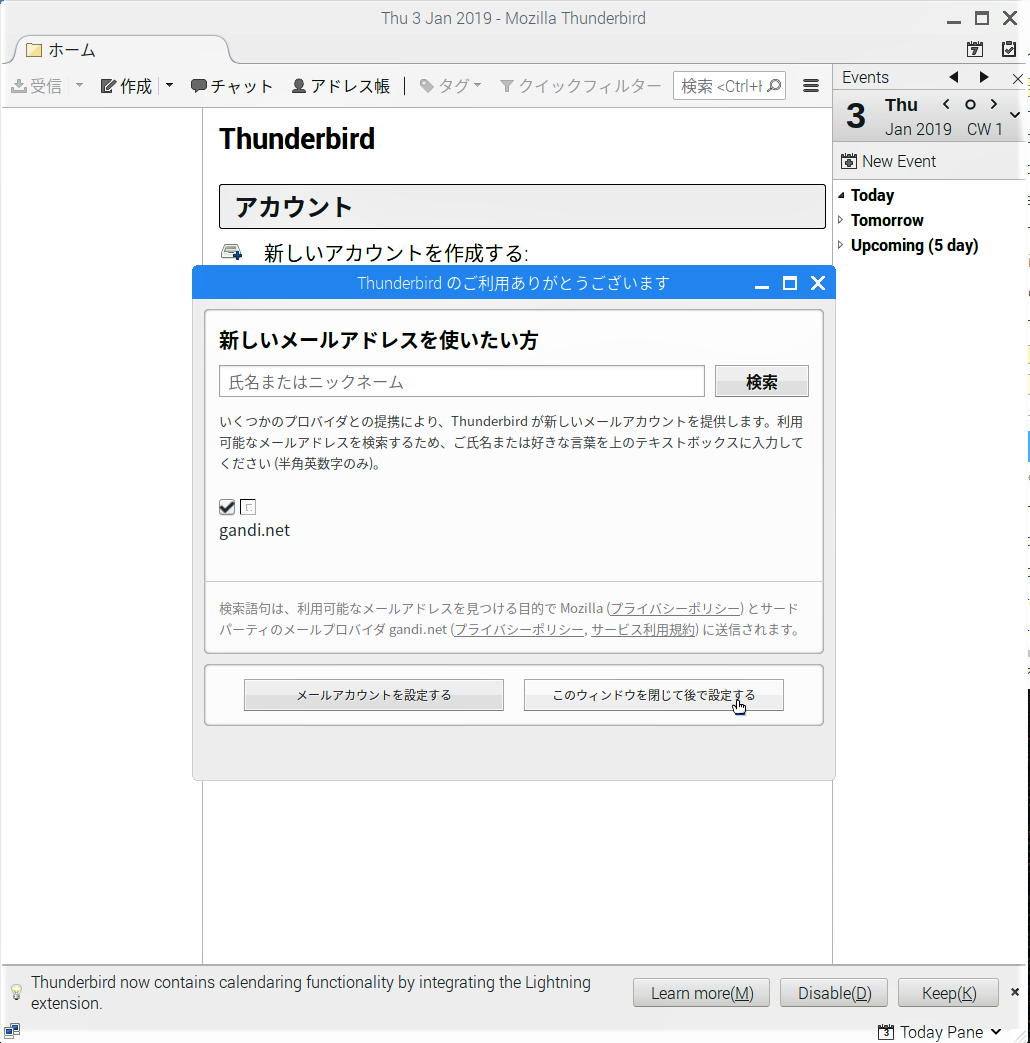The height and width of the screenshot is (1043, 1030).
Task: Collapse the Today events section
Action: [841, 195]
